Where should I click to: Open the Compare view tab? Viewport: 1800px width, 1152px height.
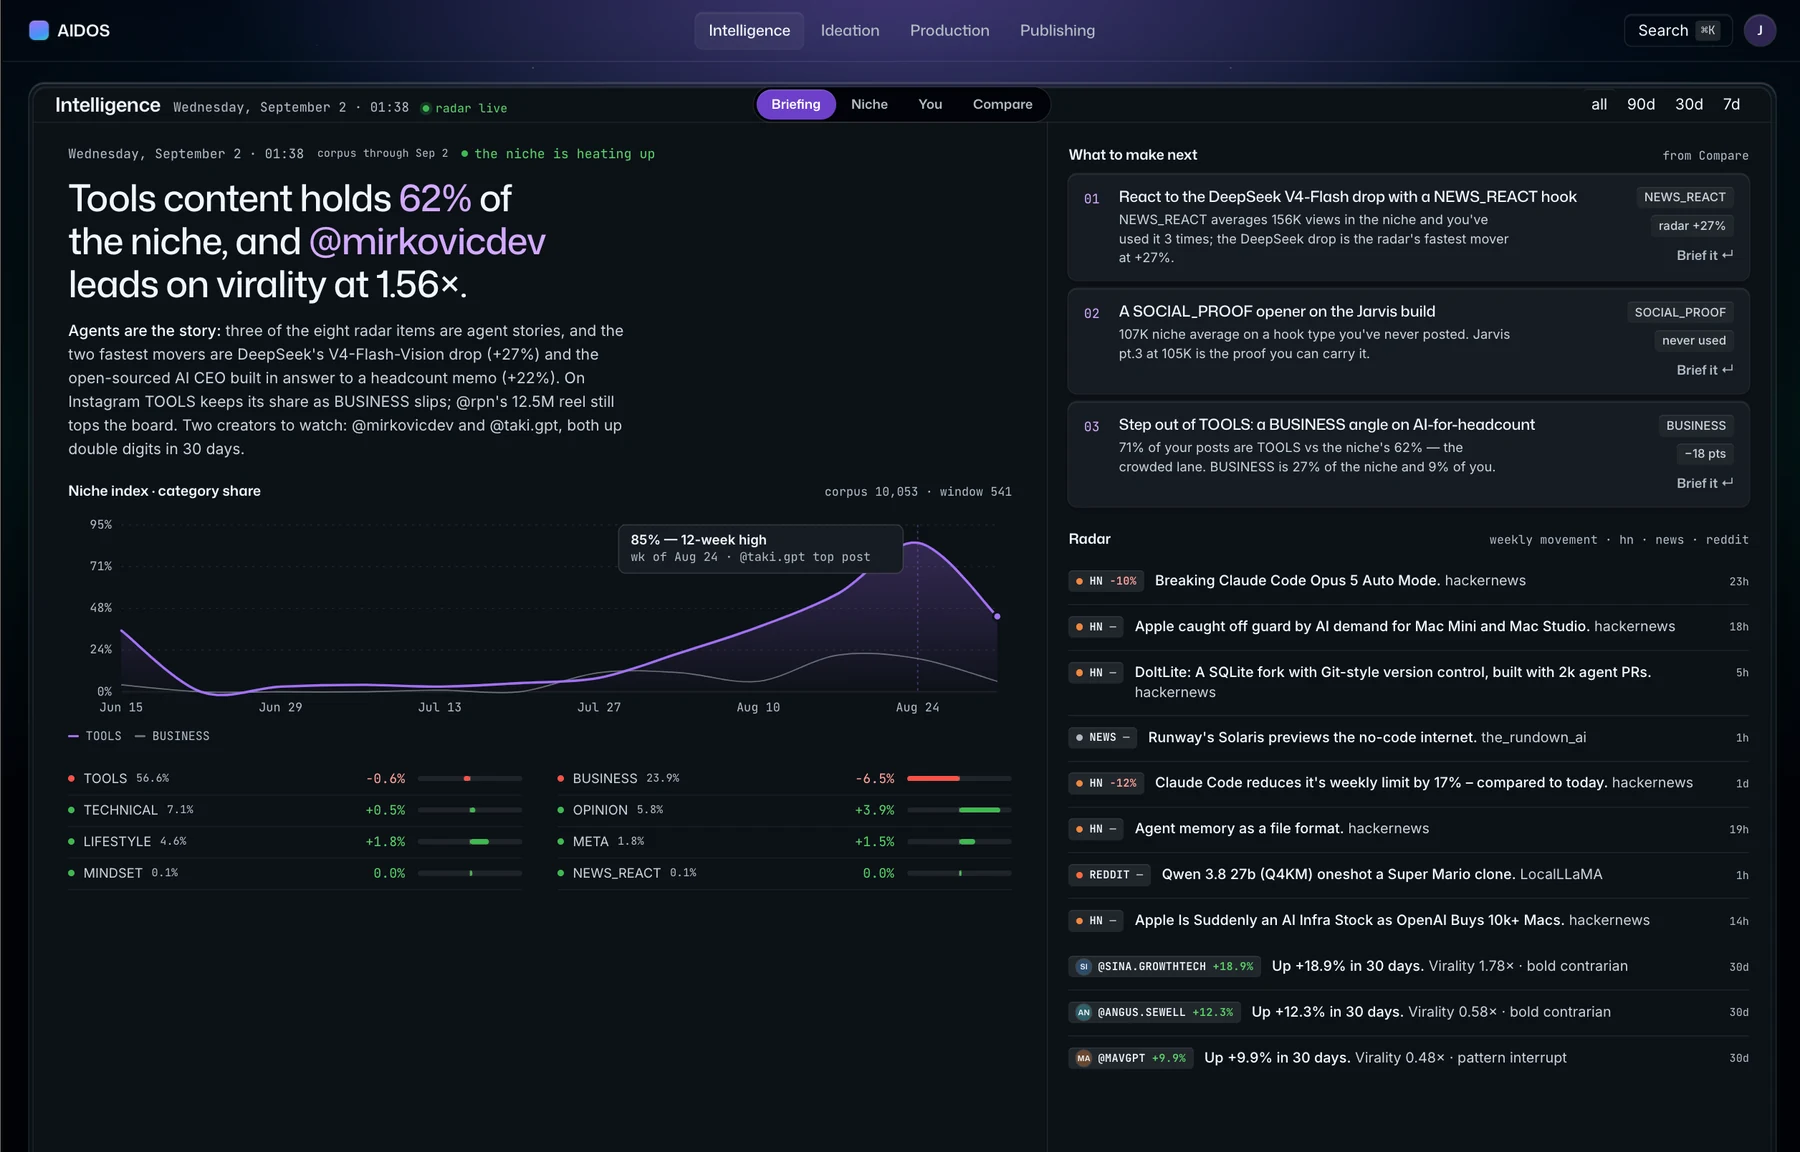1002,104
